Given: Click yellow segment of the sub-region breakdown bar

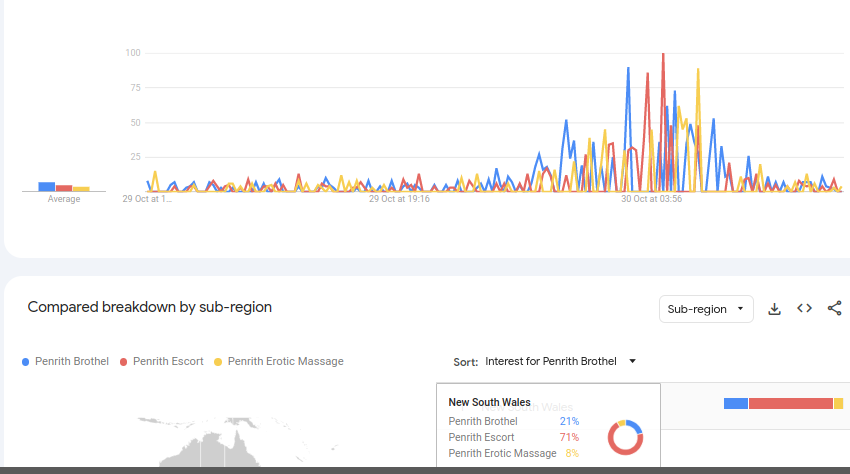Looking at the screenshot, I should click(838, 403).
